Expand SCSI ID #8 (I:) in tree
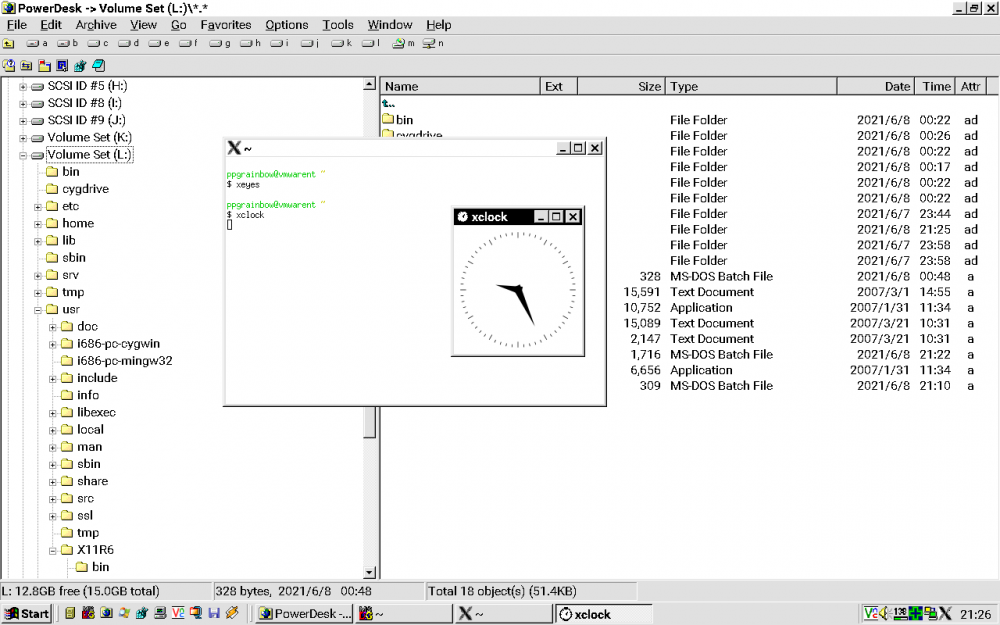The image size is (1000, 625). tap(23, 103)
